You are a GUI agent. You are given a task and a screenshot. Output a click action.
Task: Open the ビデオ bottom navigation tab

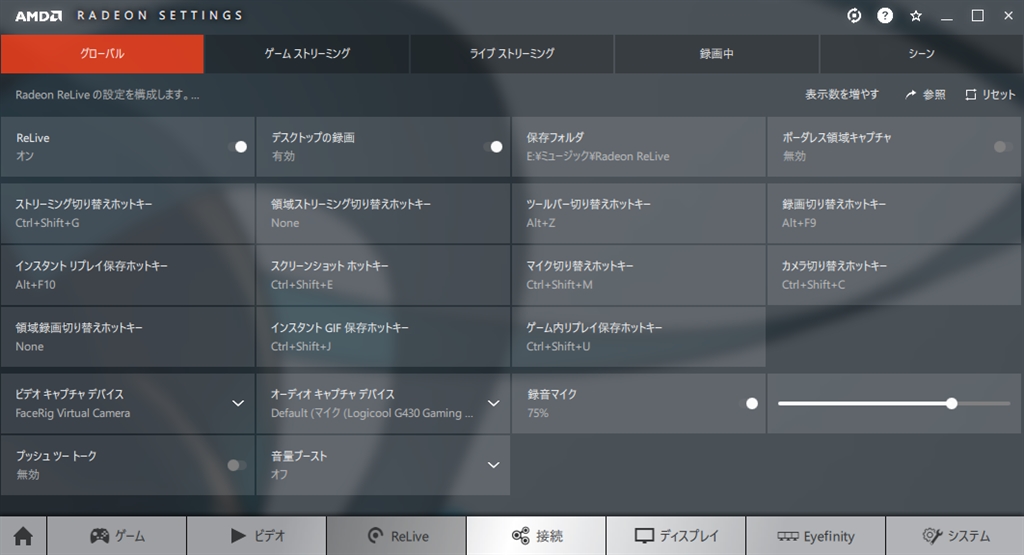click(257, 536)
